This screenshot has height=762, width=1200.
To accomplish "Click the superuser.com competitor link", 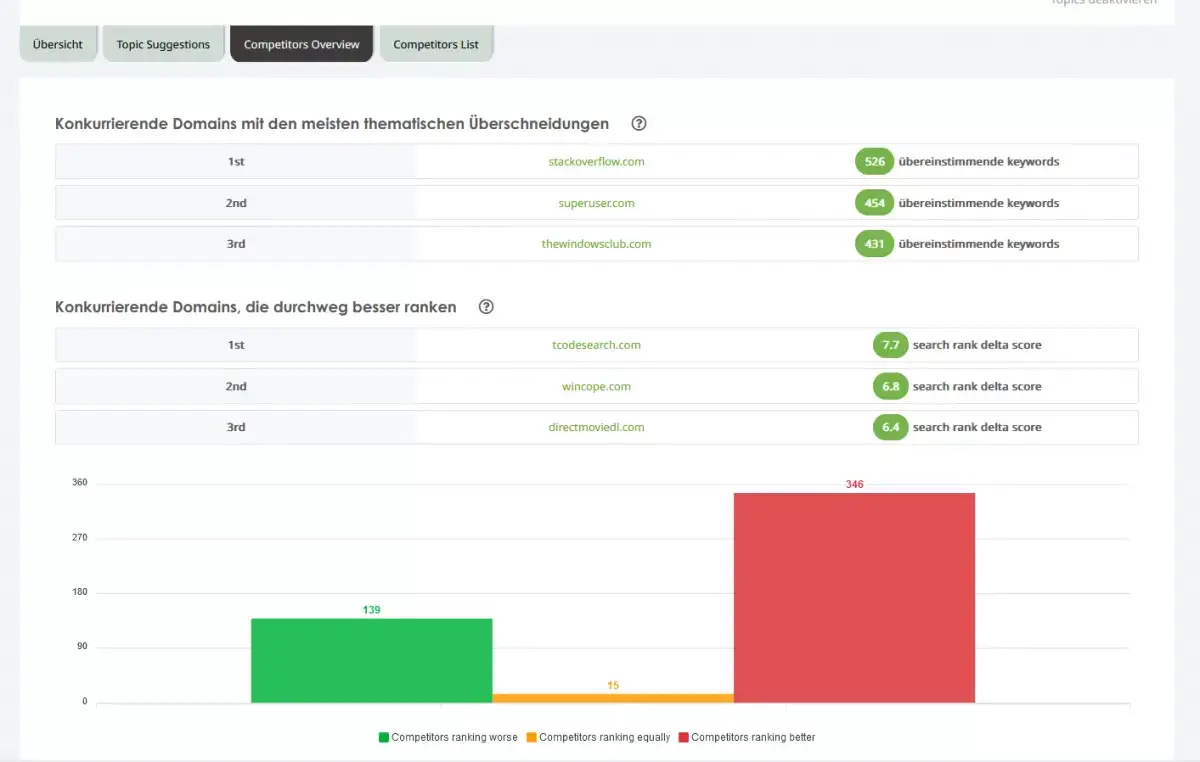I will click(596, 203).
